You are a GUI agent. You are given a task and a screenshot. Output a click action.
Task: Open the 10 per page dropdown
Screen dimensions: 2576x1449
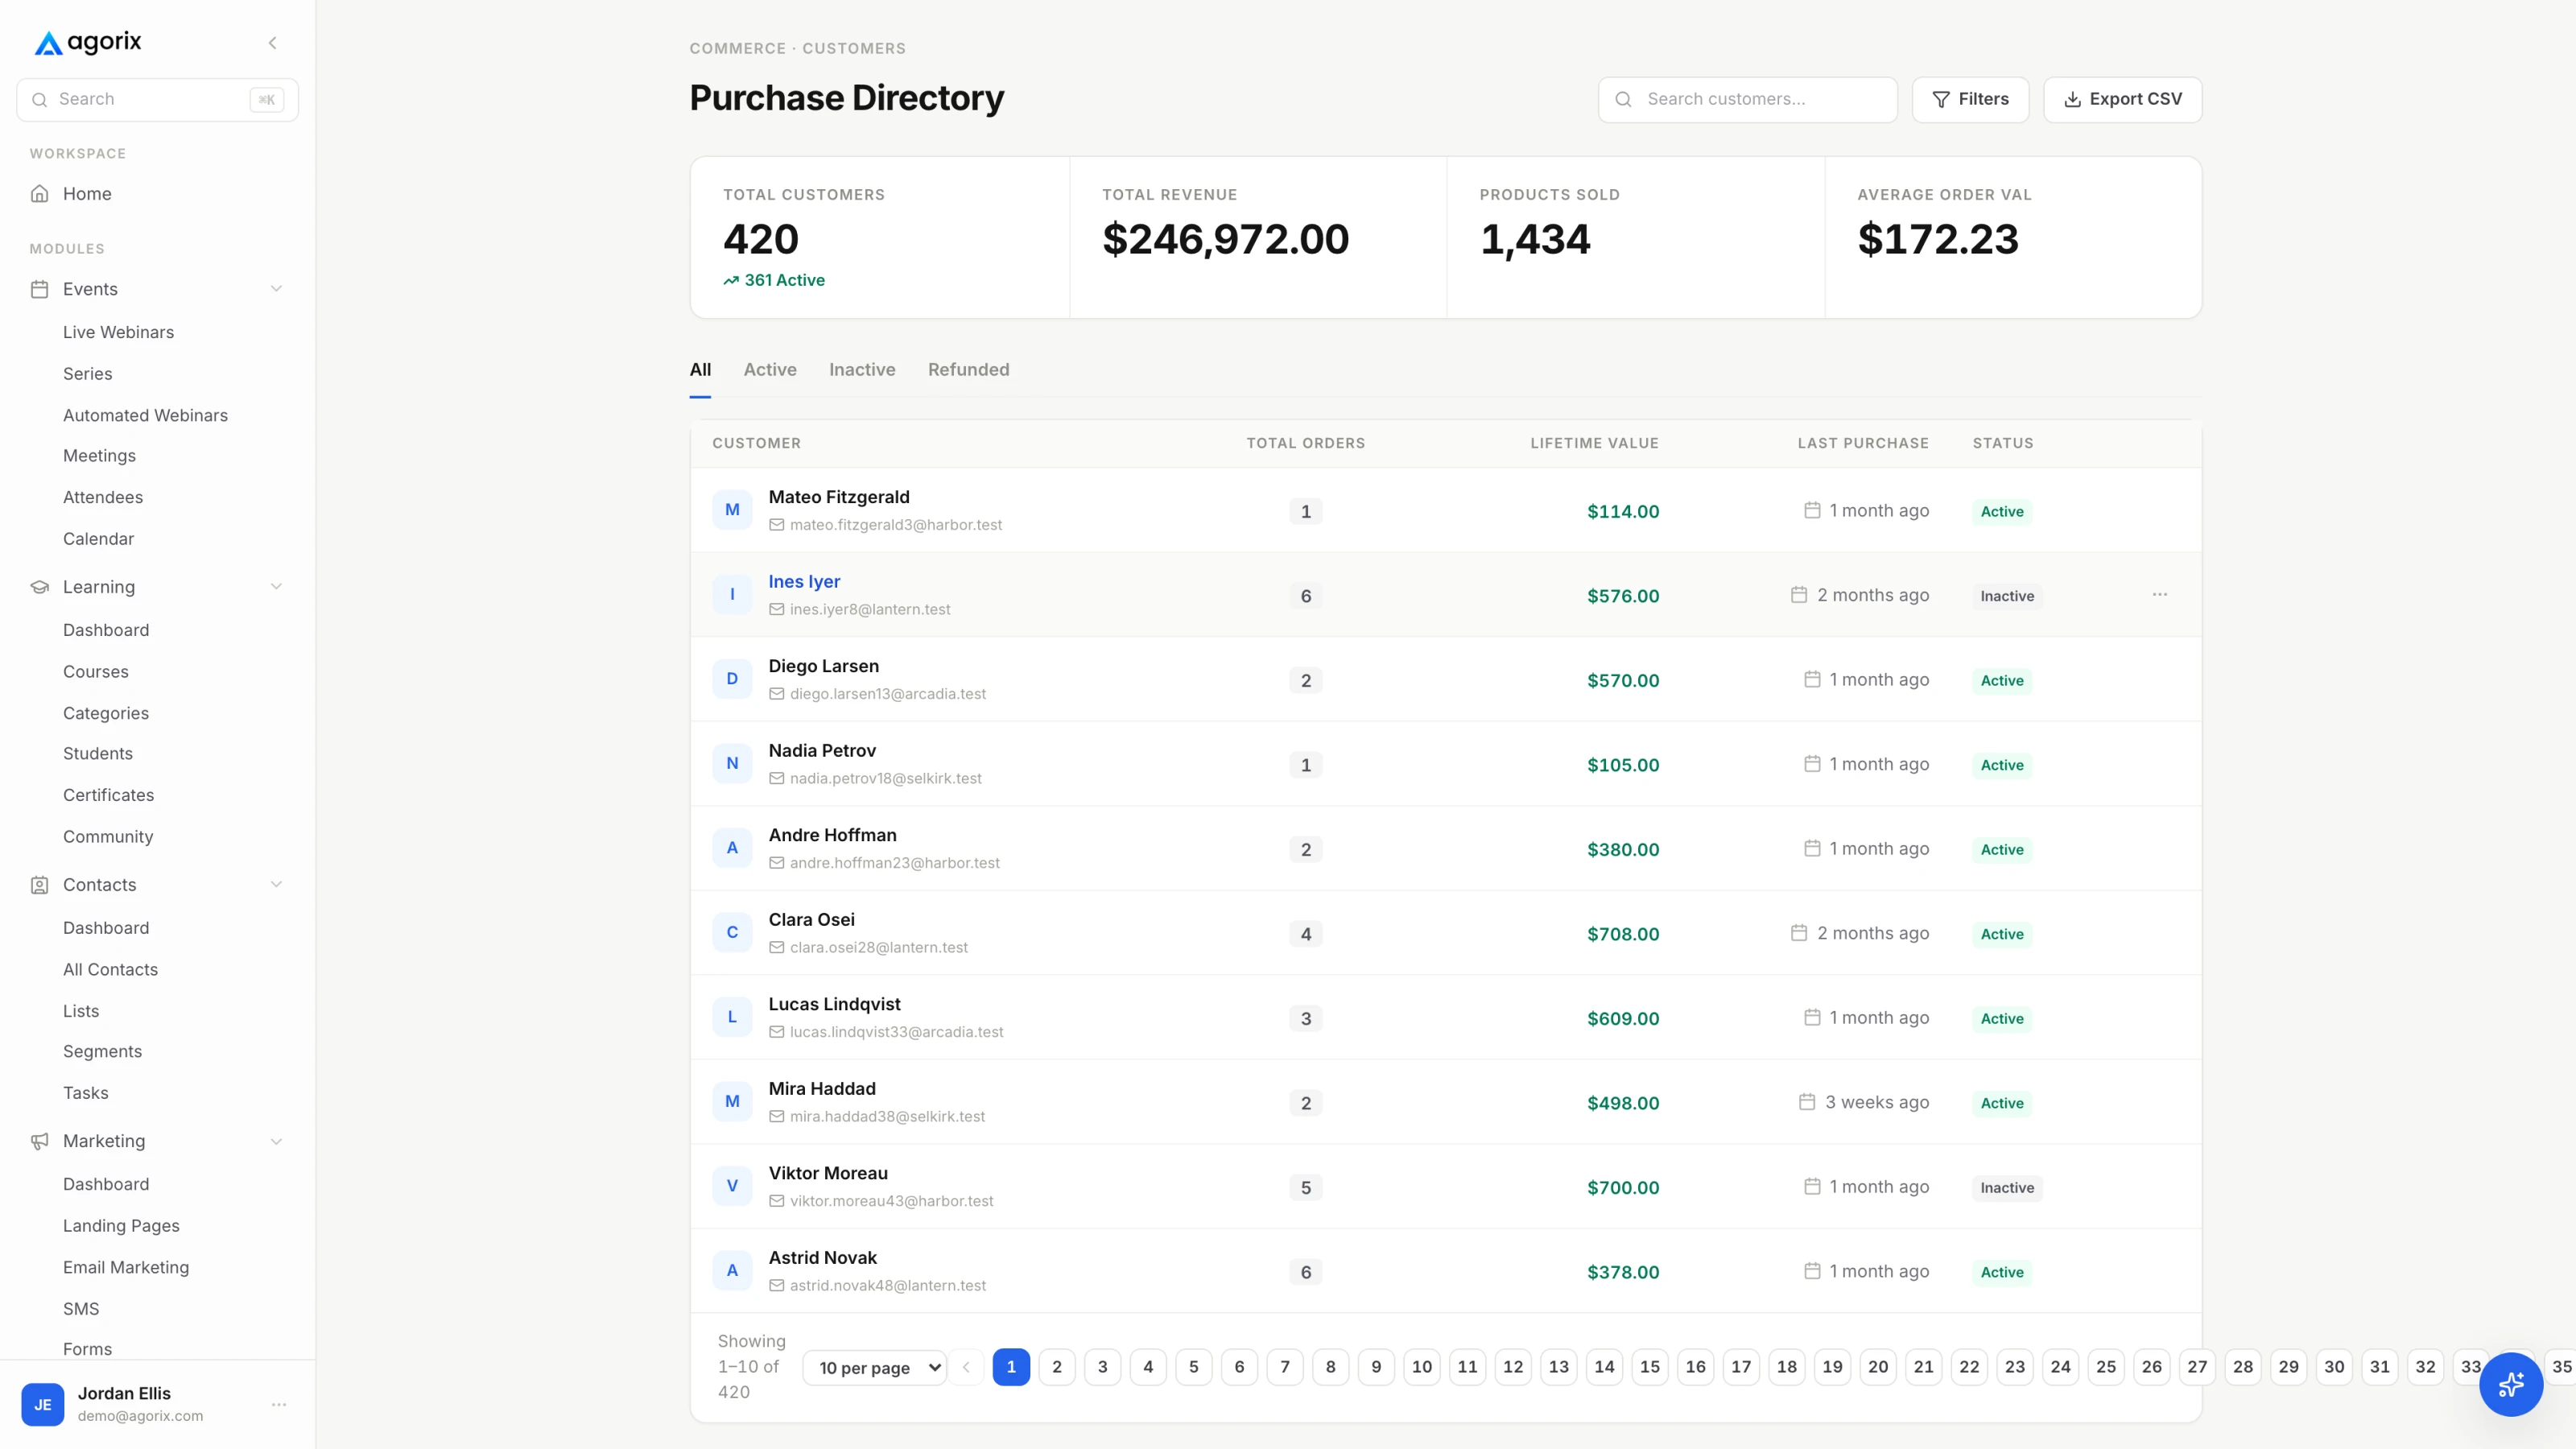(874, 1367)
